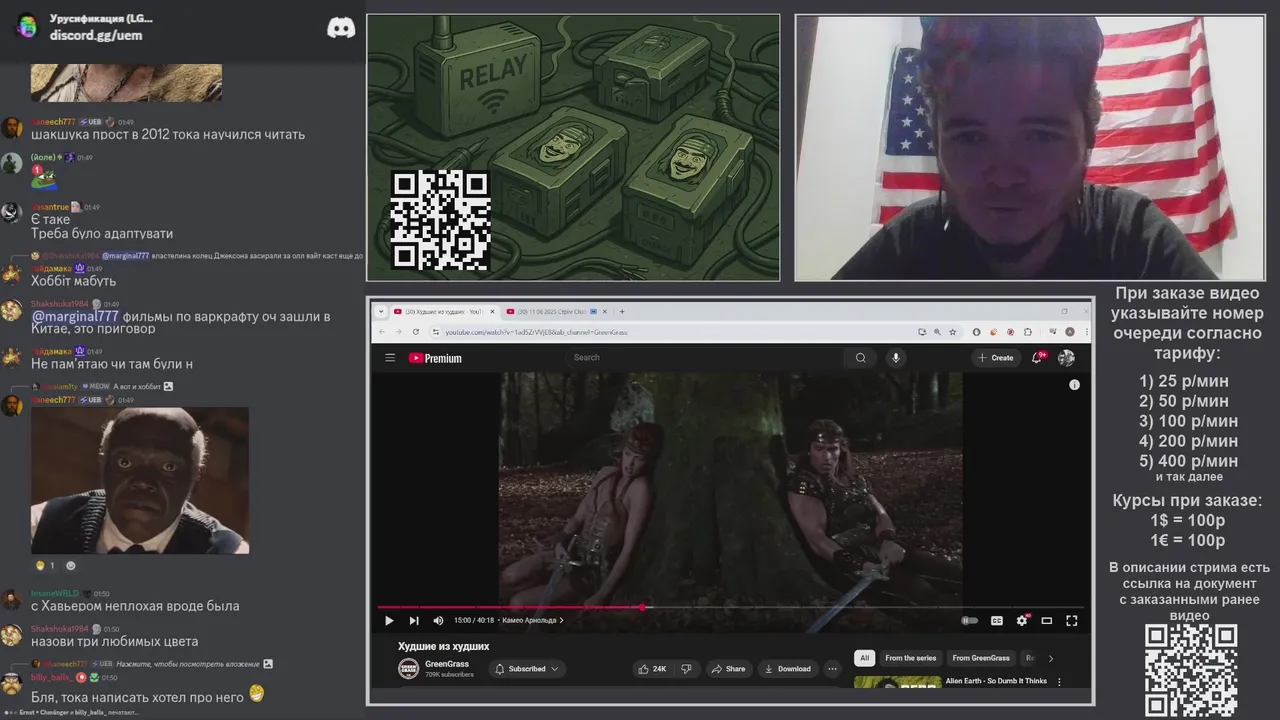The width and height of the screenshot is (1280, 720).
Task: Open options for 'Alien Earth' suggested video
Action: pos(1059,682)
